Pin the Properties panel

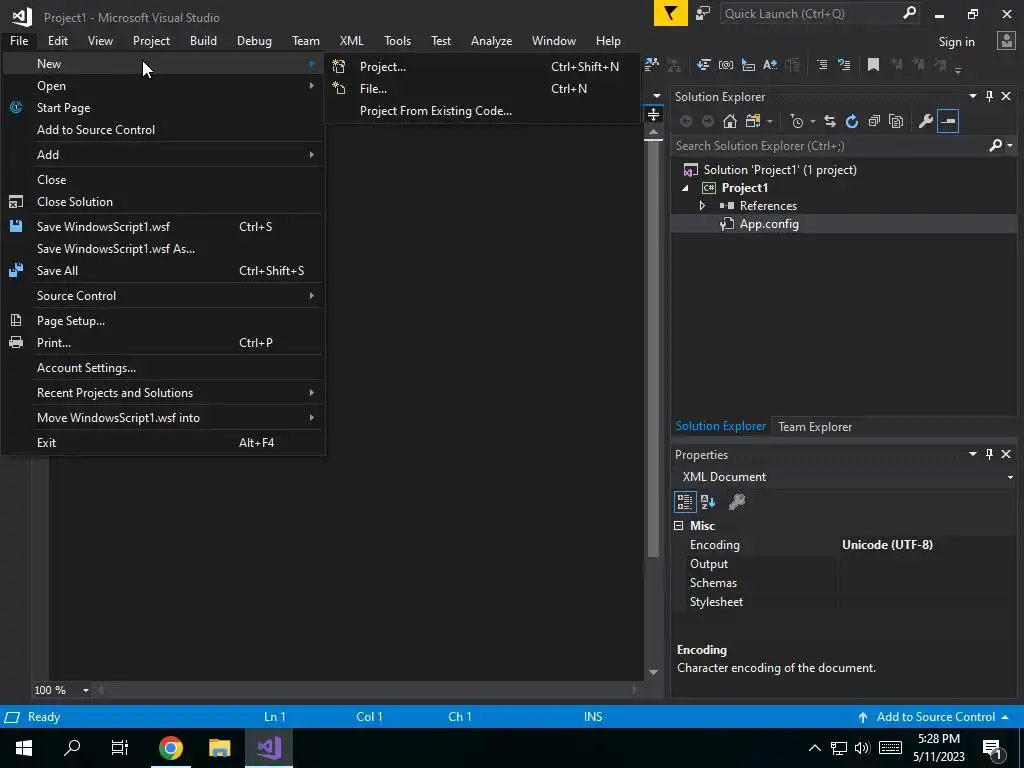(x=989, y=454)
